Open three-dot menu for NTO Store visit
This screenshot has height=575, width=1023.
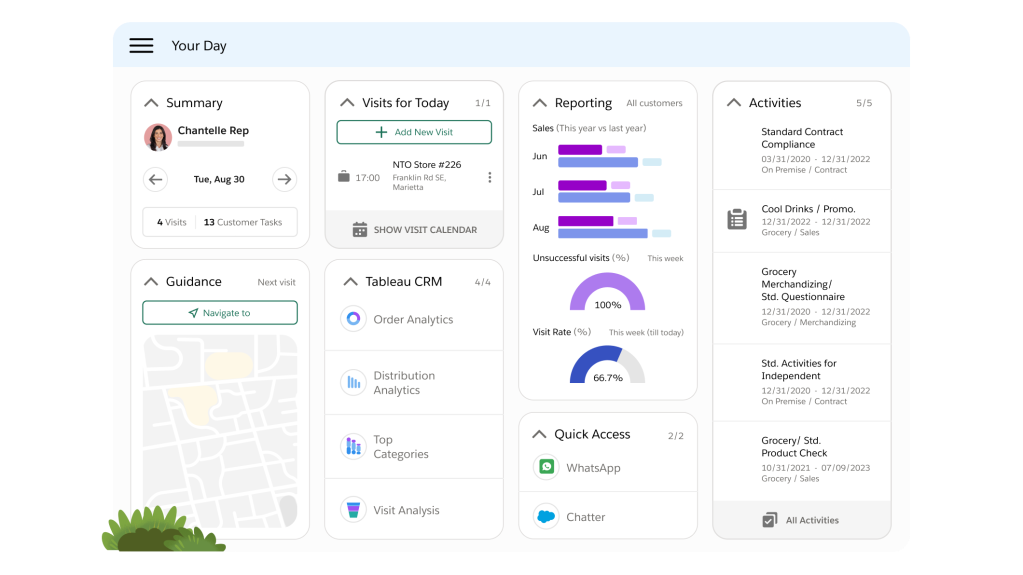coord(489,177)
